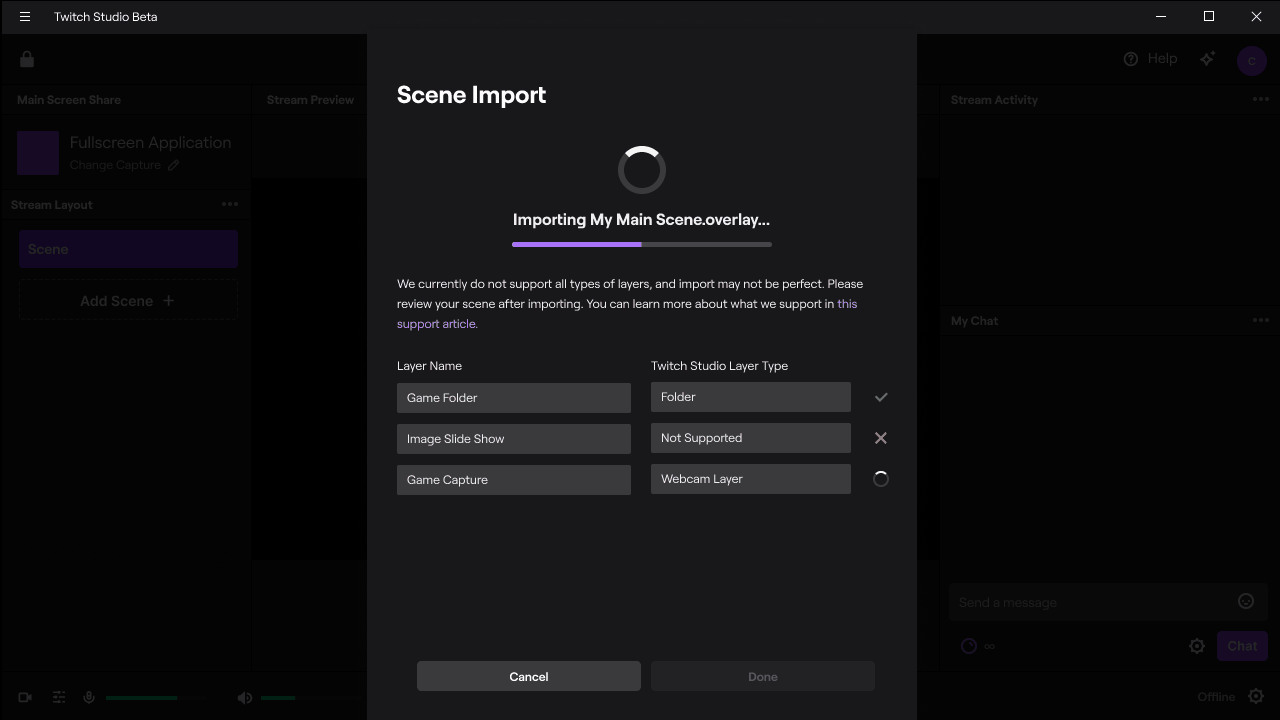The width and height of the screenshot is (1280, 720).
Task: Open the Not Supported layer type dropdown
Action: (x=751, y=438)
